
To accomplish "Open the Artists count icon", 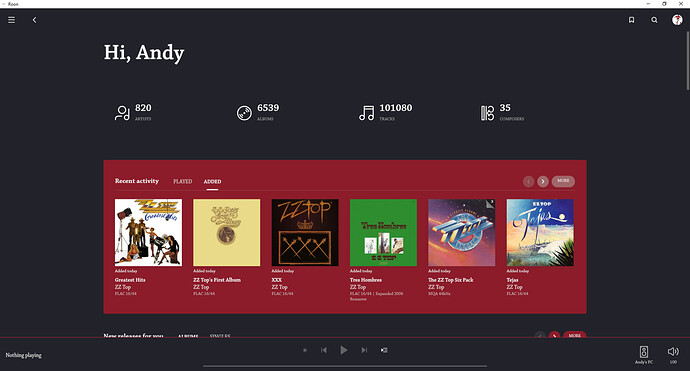I will pyautogui.click(x=122, y=113).
